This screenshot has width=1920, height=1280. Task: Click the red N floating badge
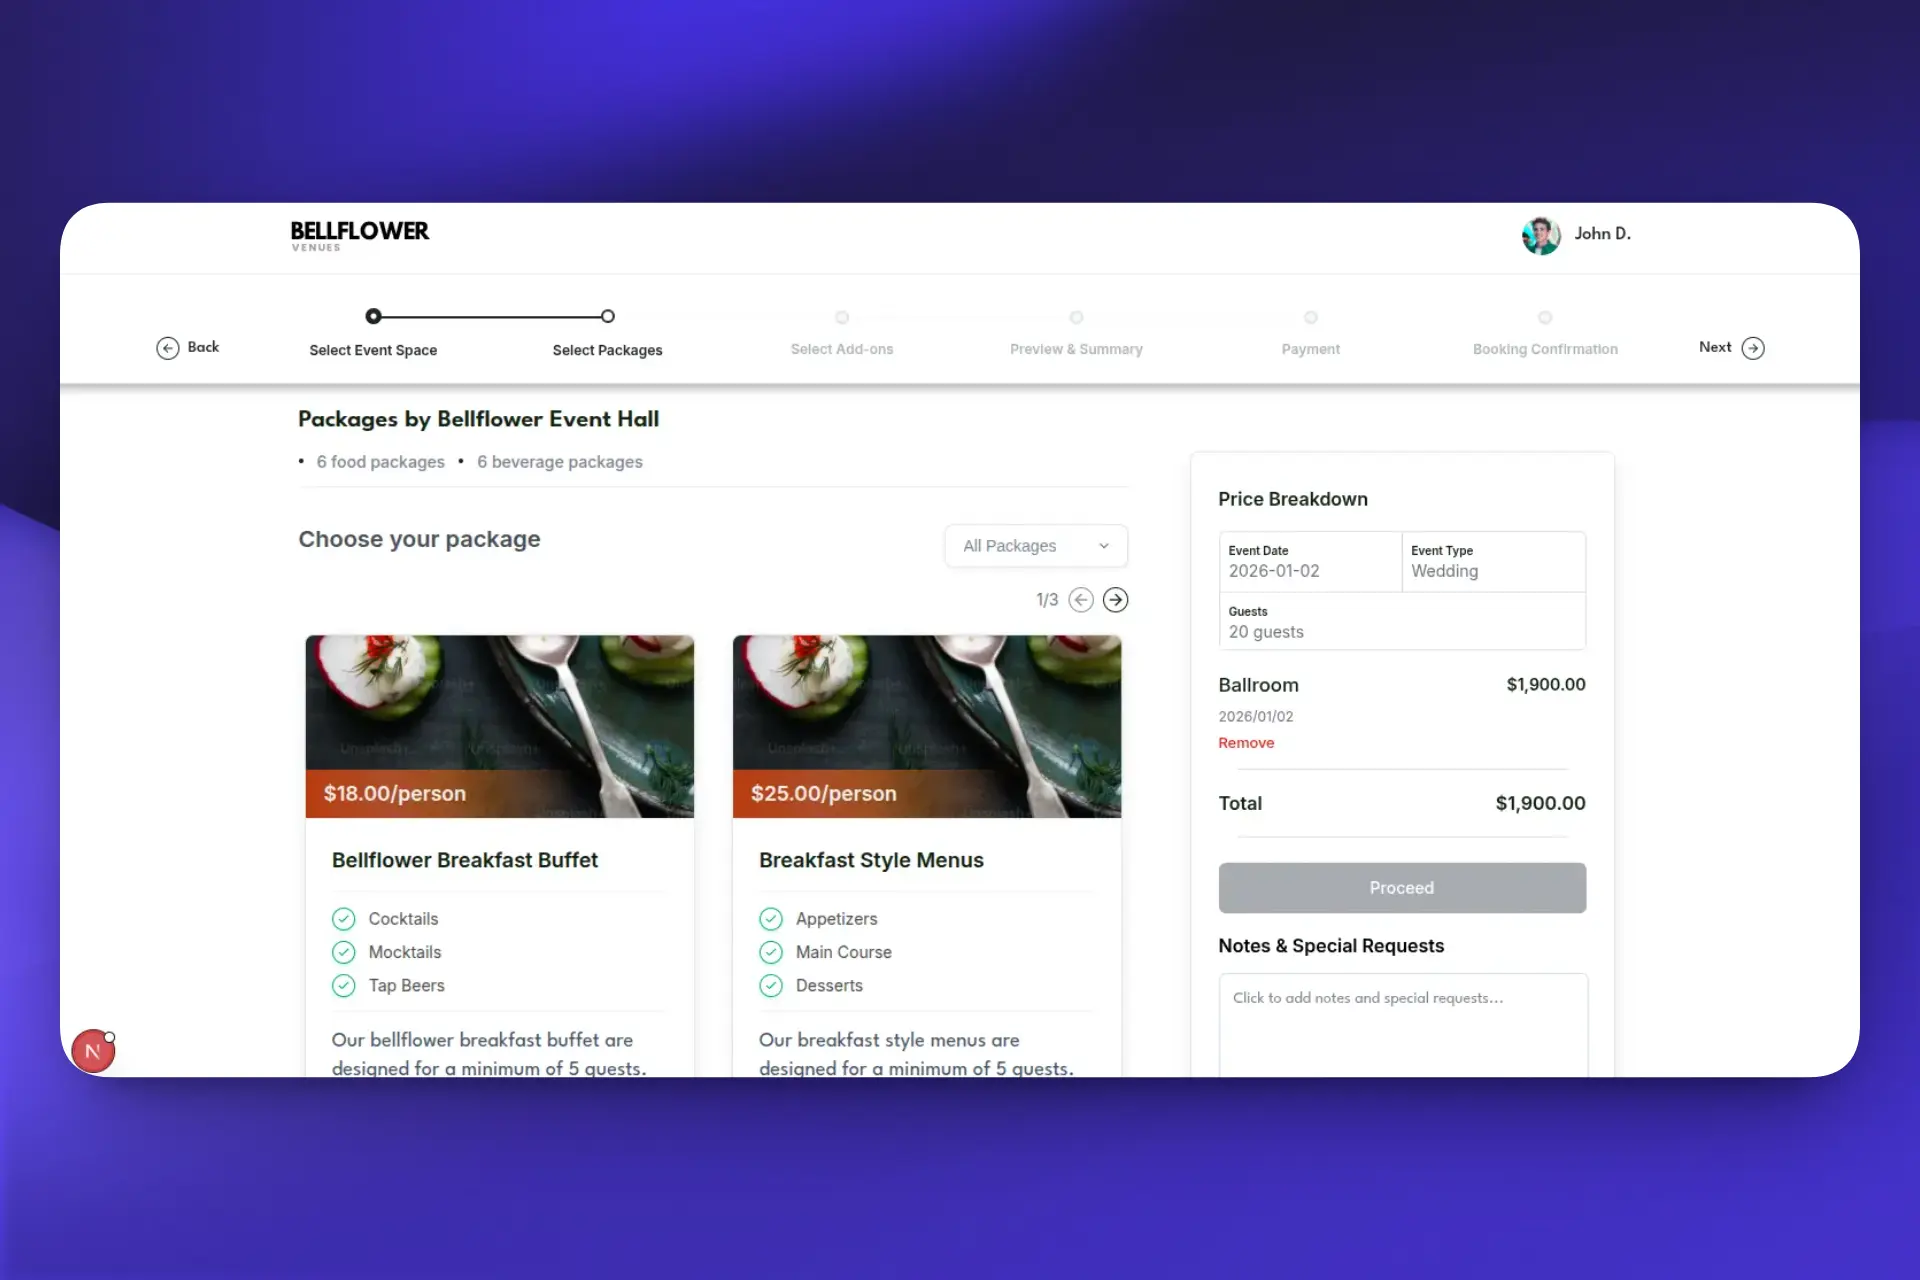93,1051
